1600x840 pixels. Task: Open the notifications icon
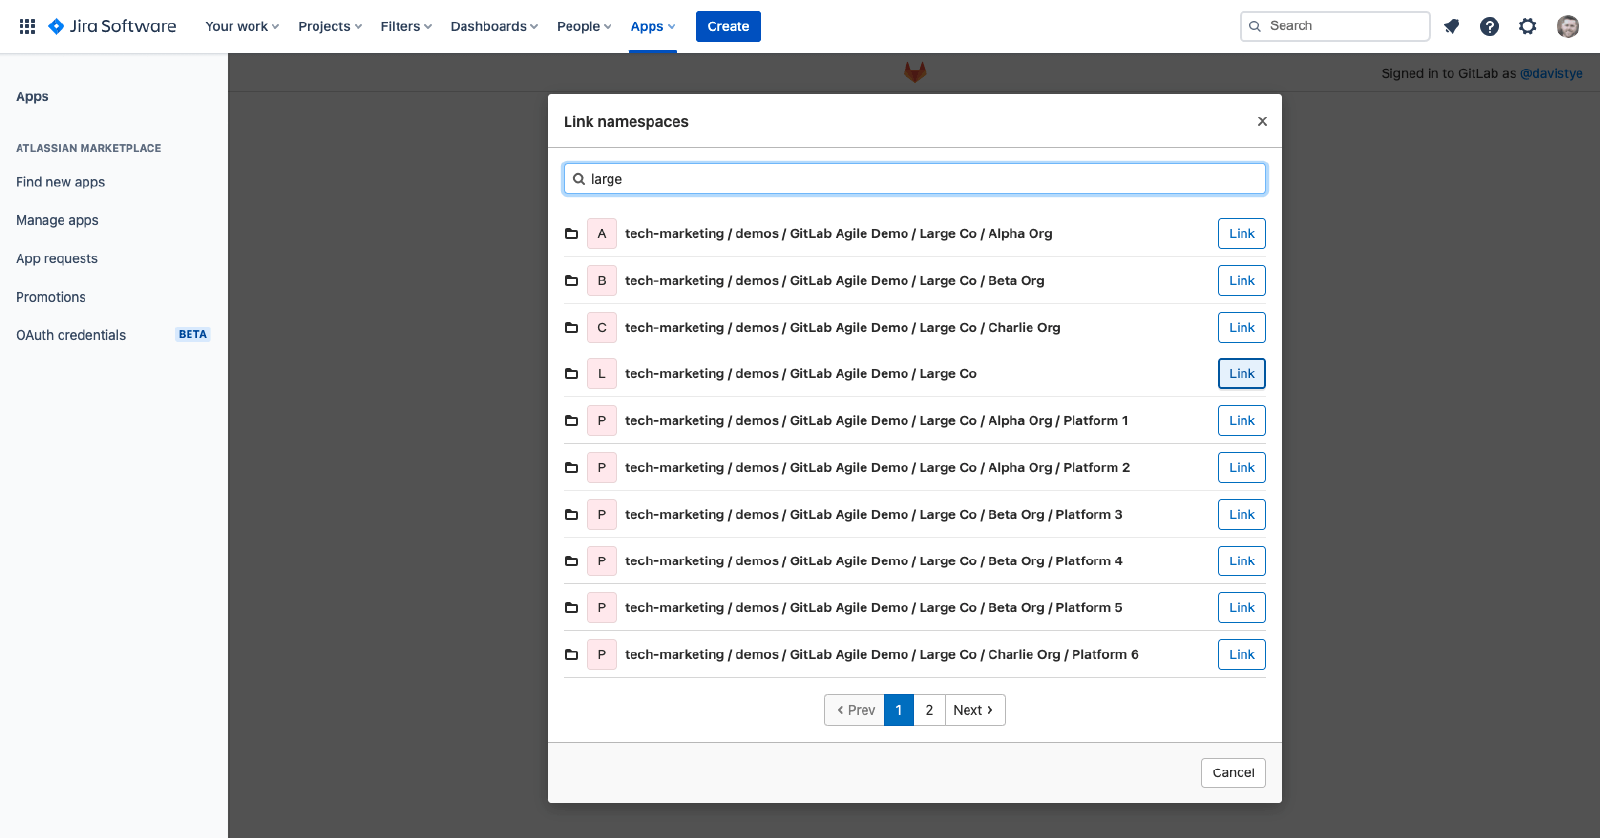pyautogui.click(x=1451, y=27)
